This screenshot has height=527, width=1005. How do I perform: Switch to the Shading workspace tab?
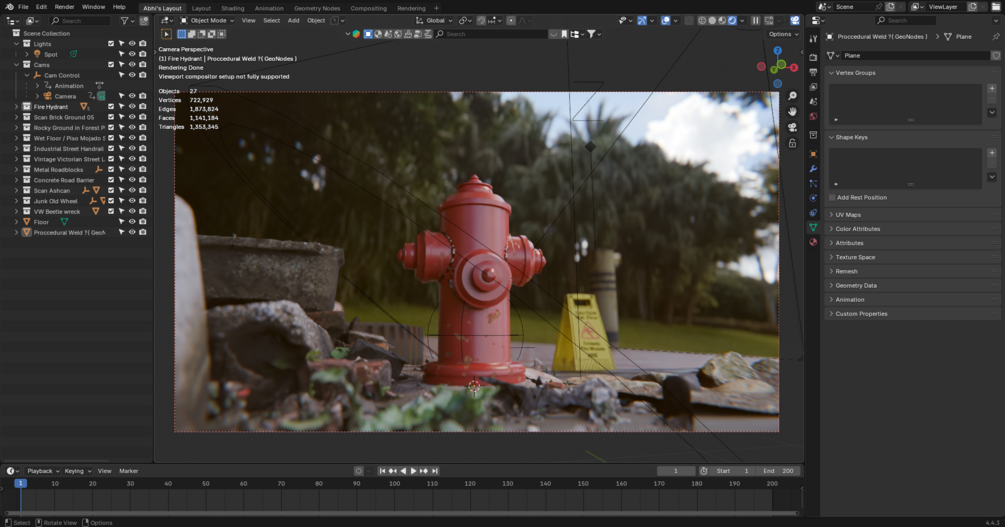pyautogui.click(x=233, y=8)
